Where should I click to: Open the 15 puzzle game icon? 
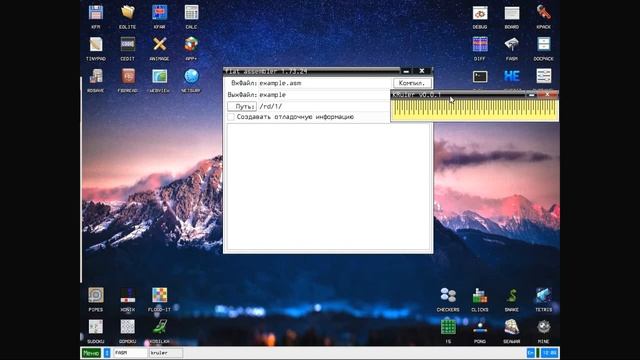point(448,327)
